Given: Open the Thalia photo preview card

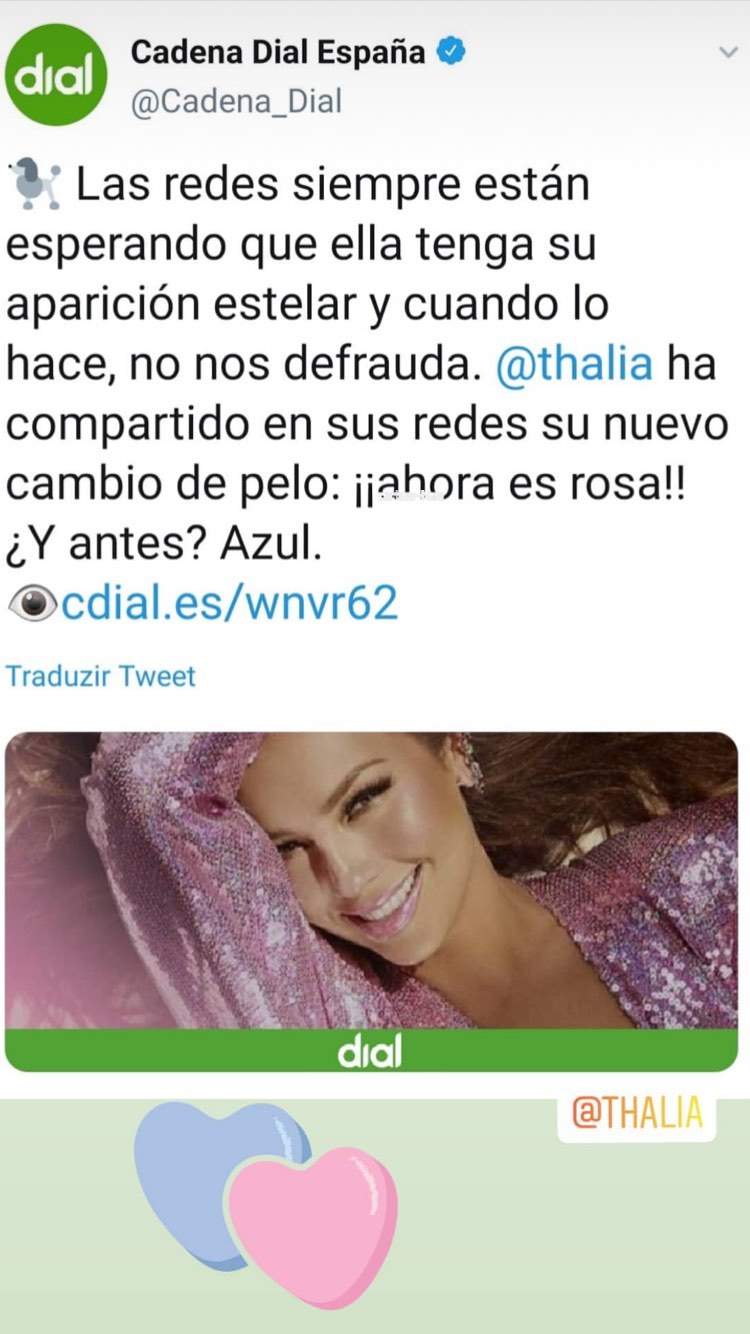Looking at the screenshot, I should [372, 901].
